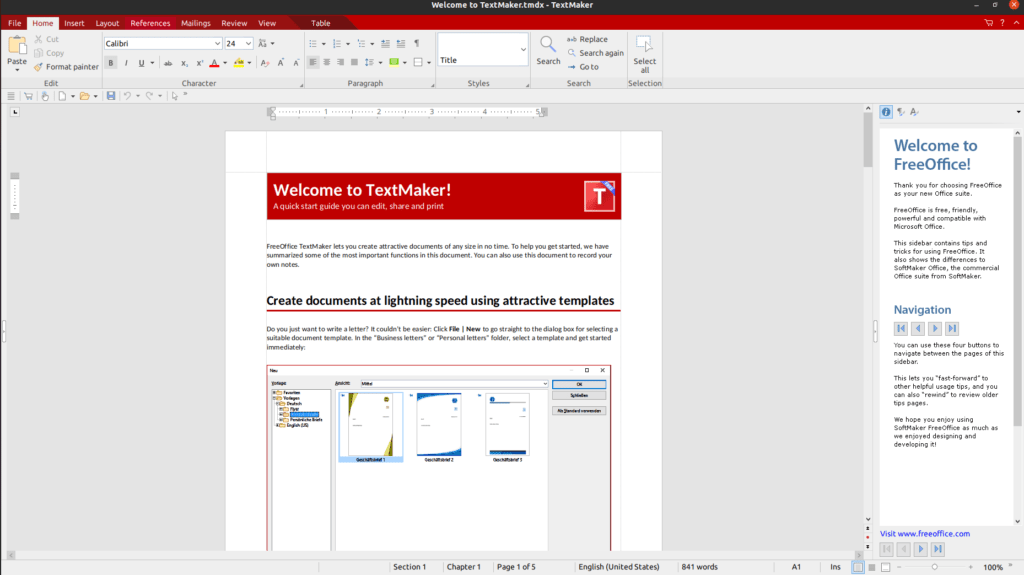1024x575 pixels.
Task: Switch to the Layout ribbon tab
Action: tap(107, 23)
